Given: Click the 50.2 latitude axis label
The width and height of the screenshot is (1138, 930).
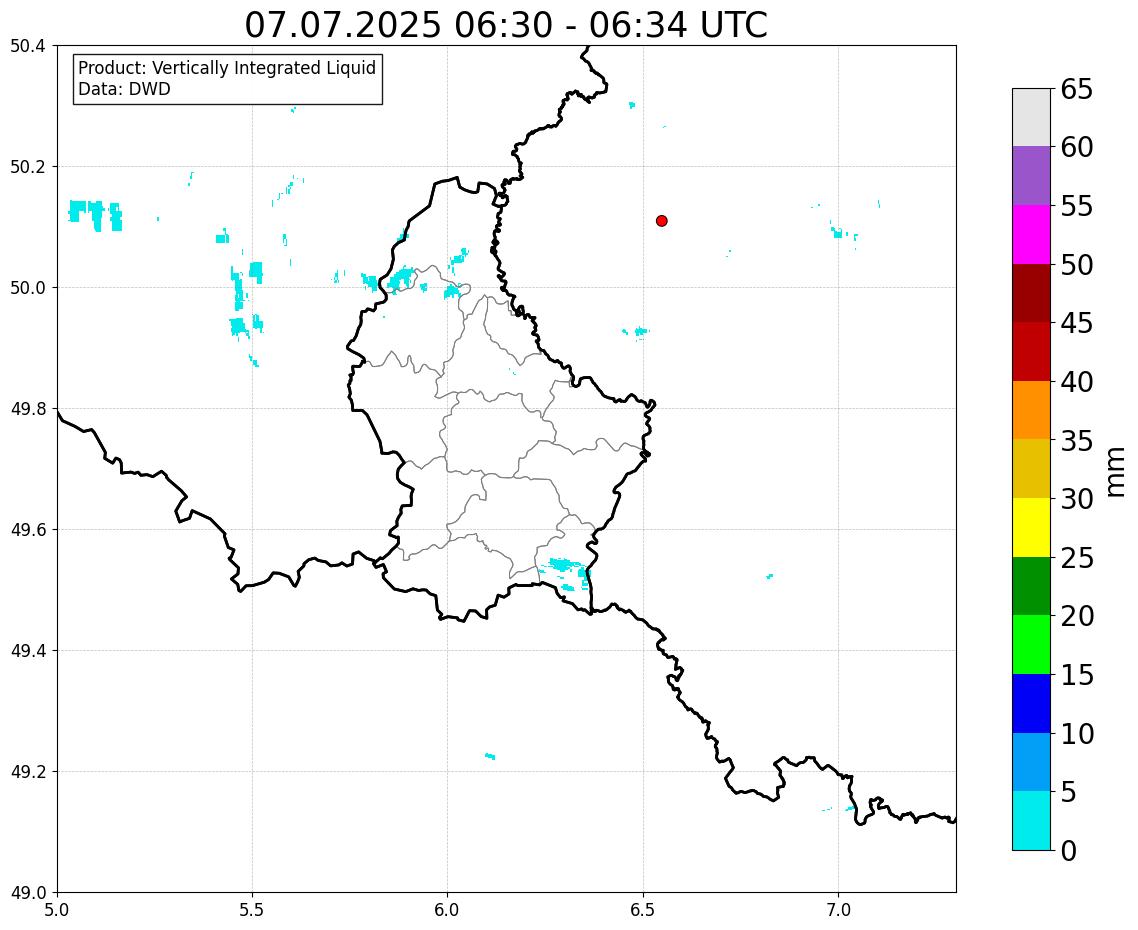Looking at the screenshot, I should [x=28, y=167].
